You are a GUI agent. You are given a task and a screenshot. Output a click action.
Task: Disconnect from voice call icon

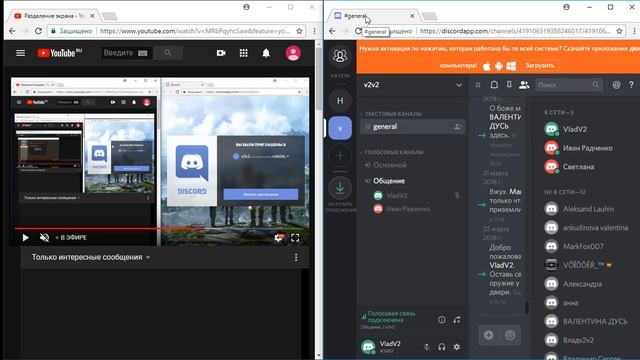[457, 320]
